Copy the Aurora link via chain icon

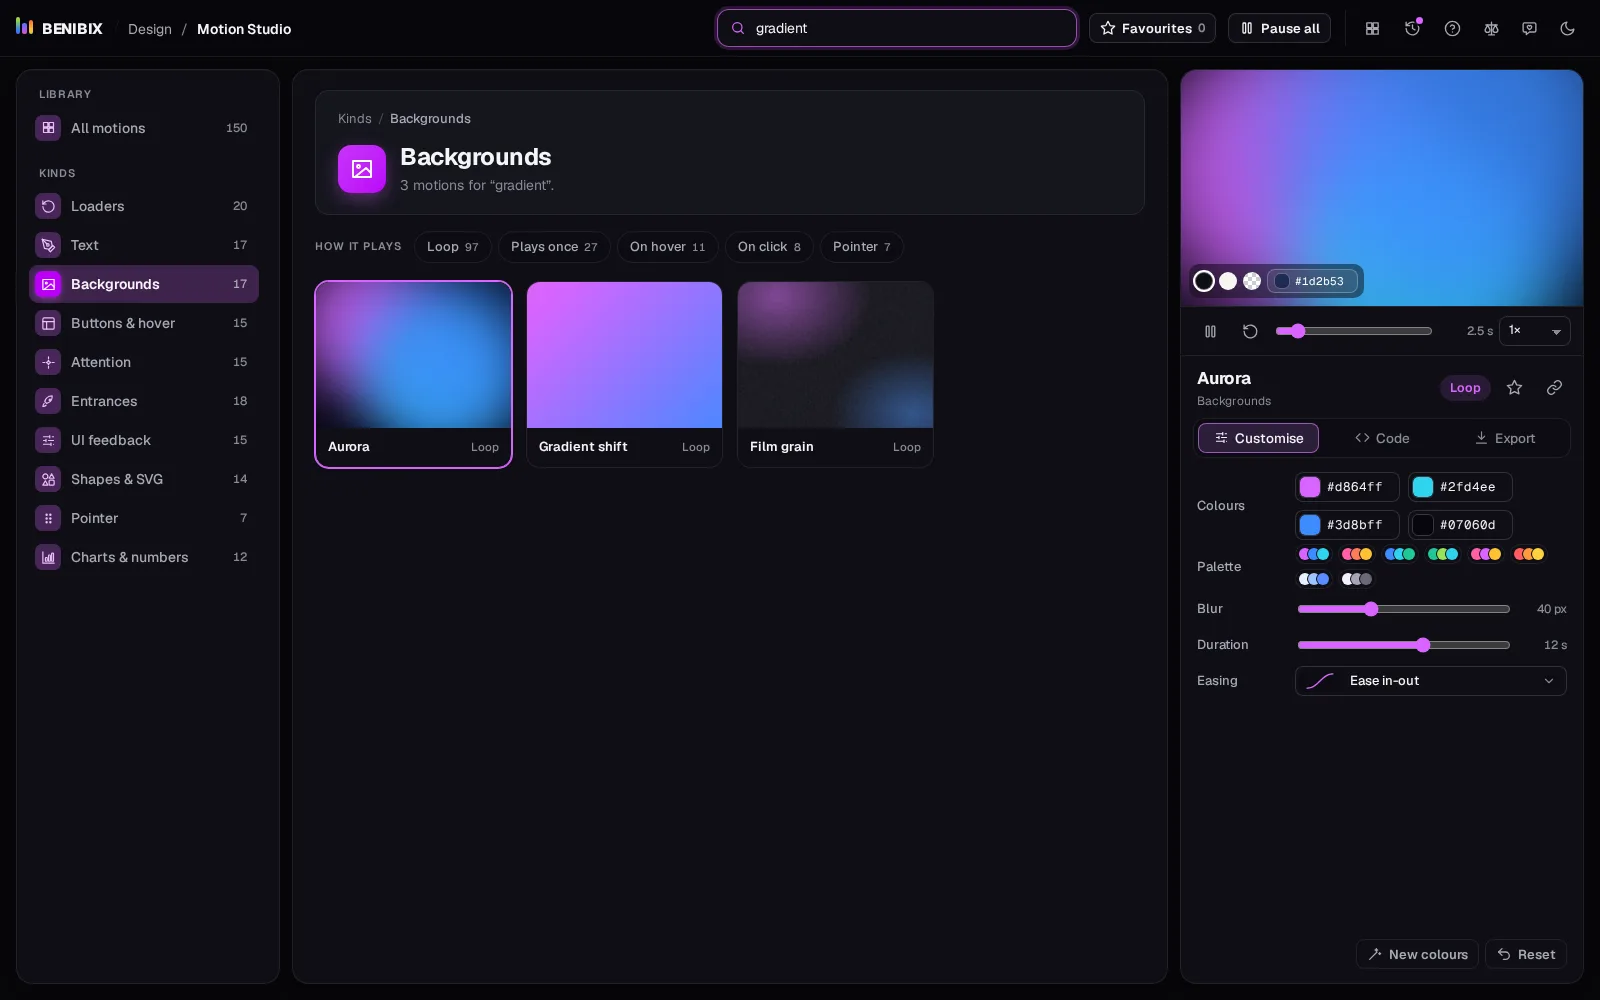pos(1554,387)
